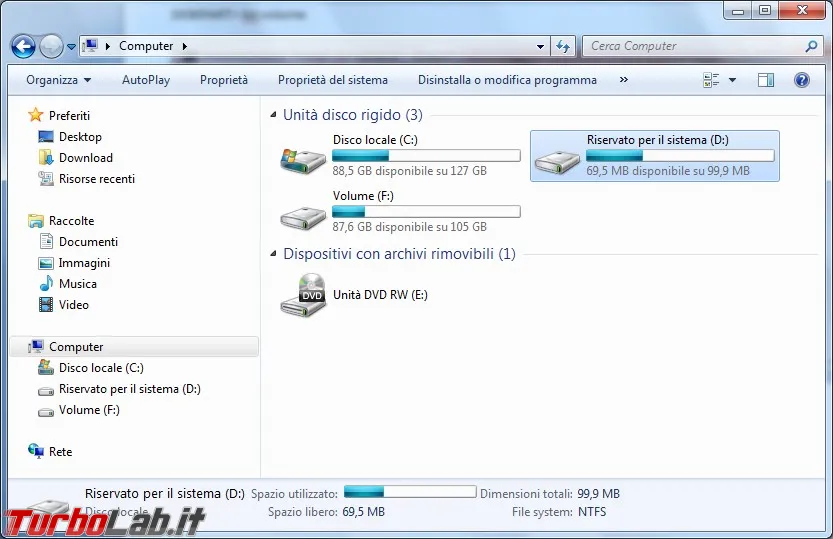Screen dimensions: 833x539
Task: Select the Disco locale (C:) drive icon
Action: tap(303, 161)
